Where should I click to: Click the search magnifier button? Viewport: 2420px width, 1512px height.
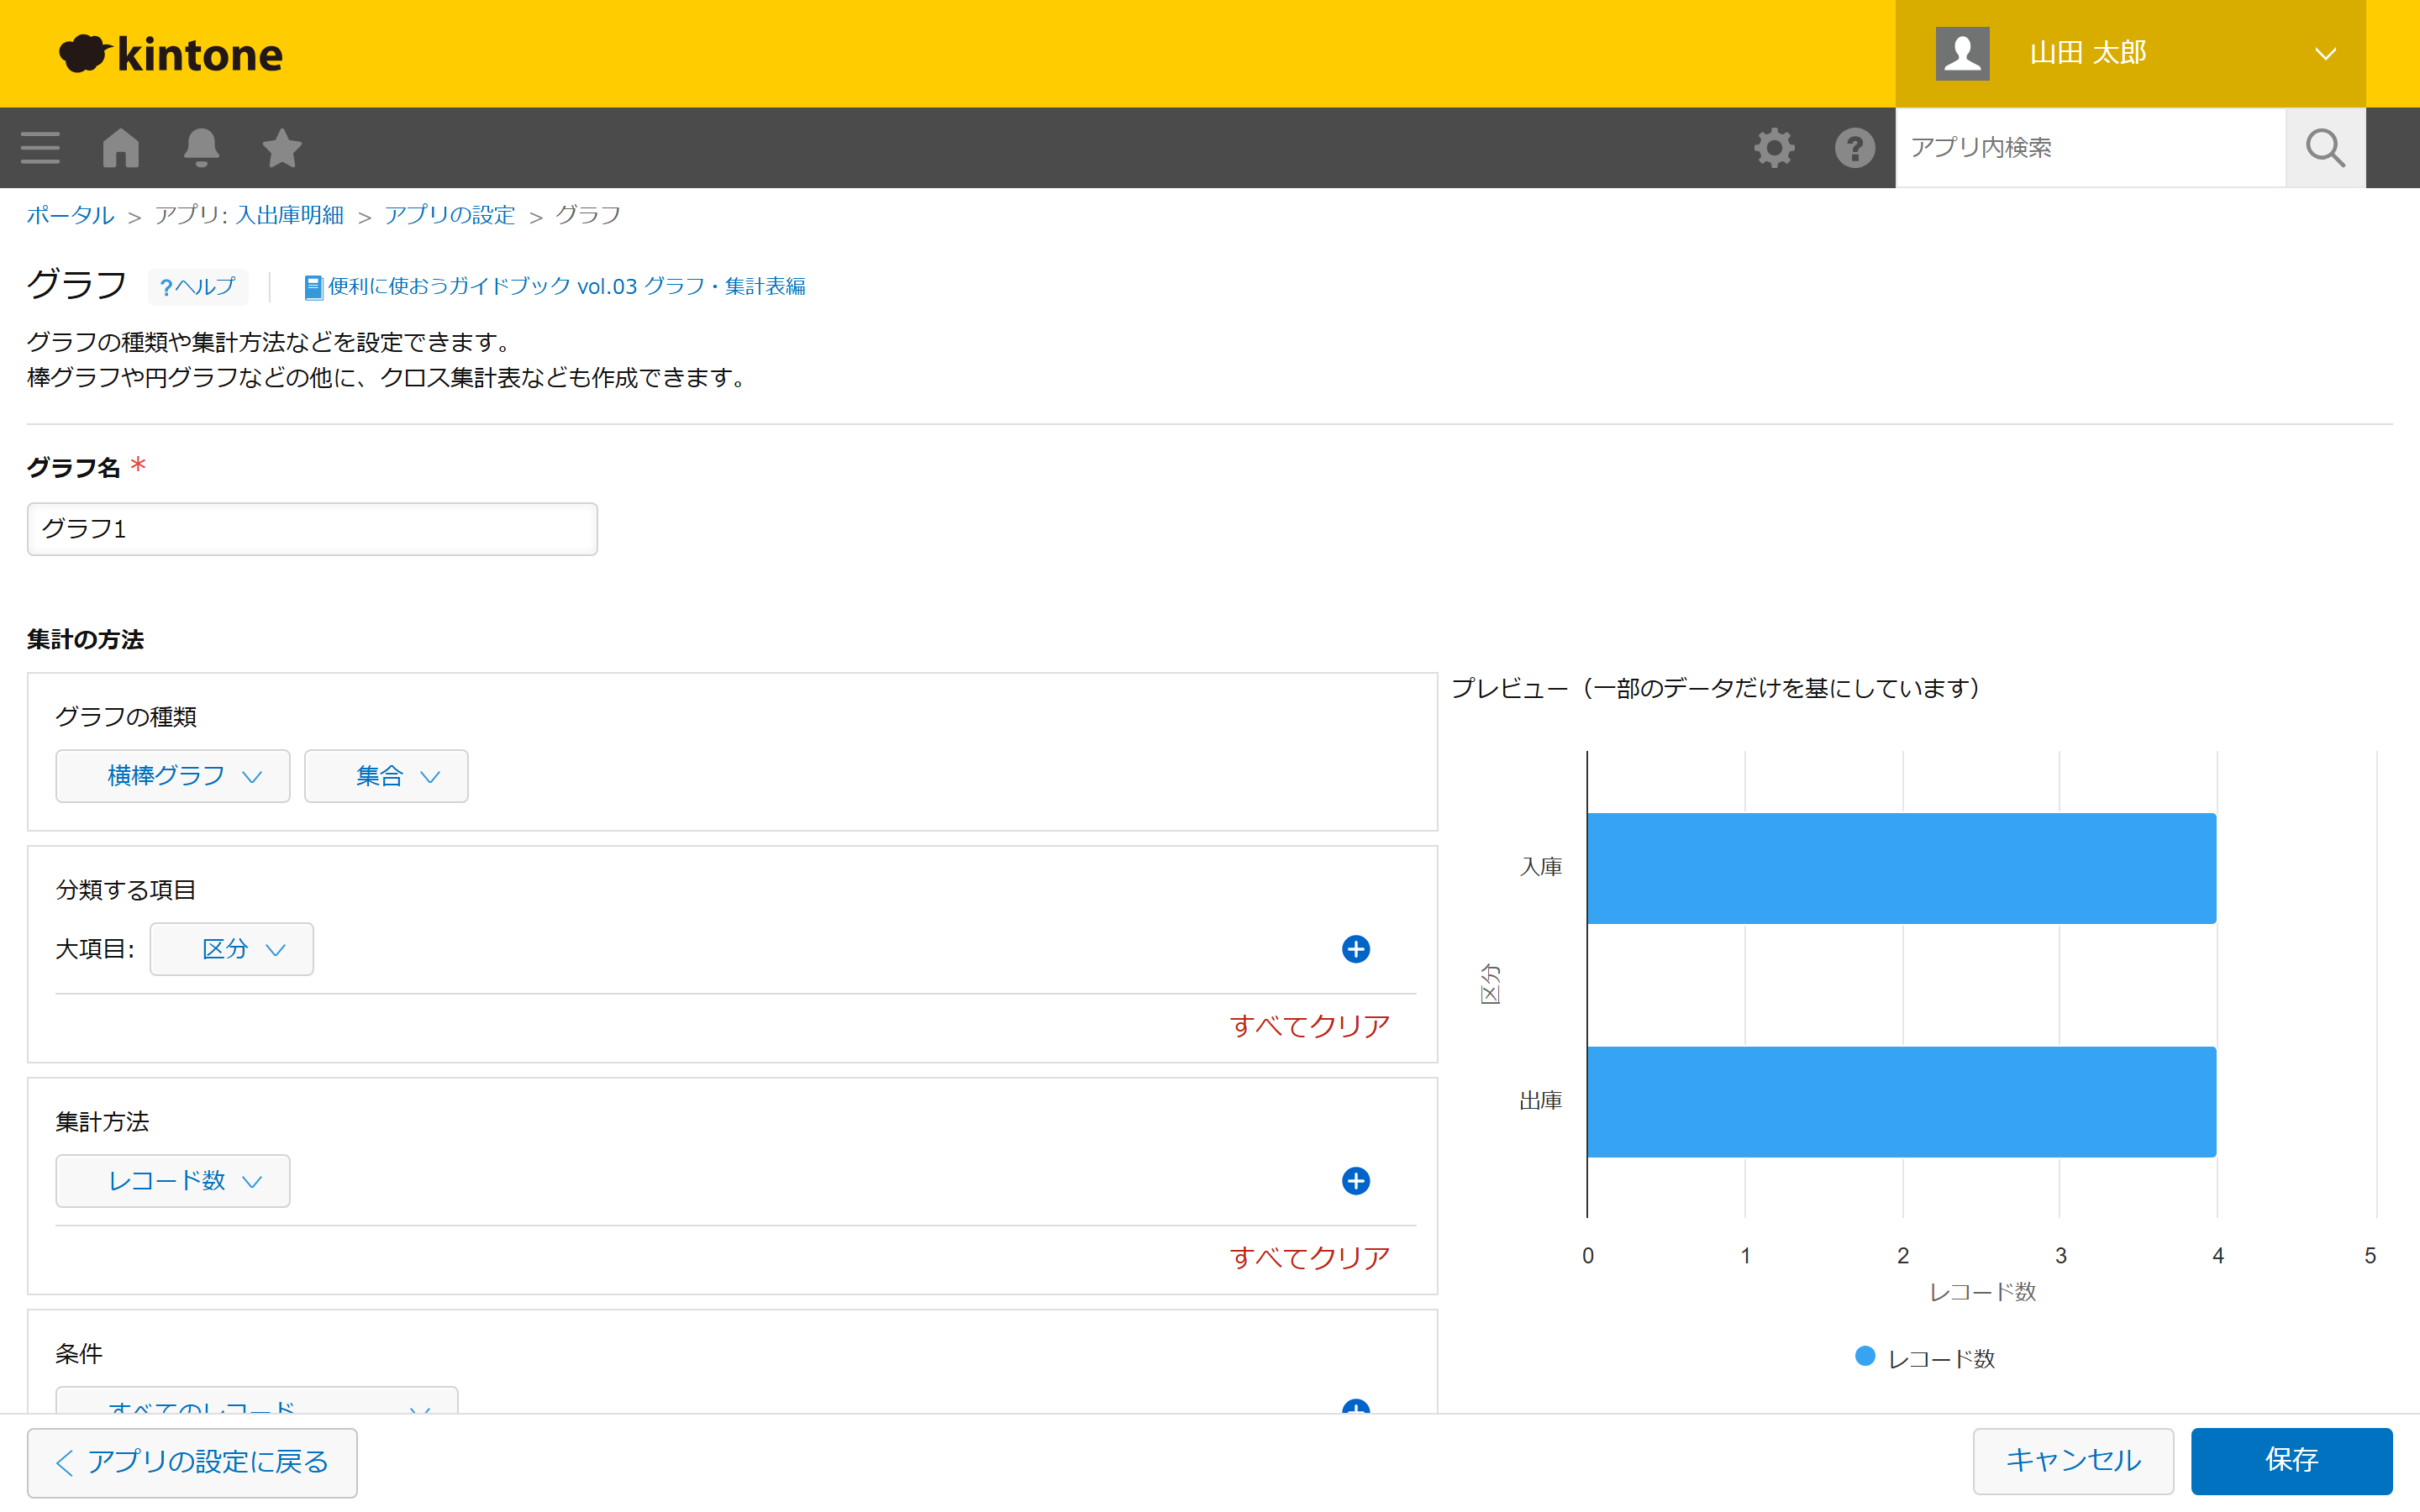[2325, 148]
